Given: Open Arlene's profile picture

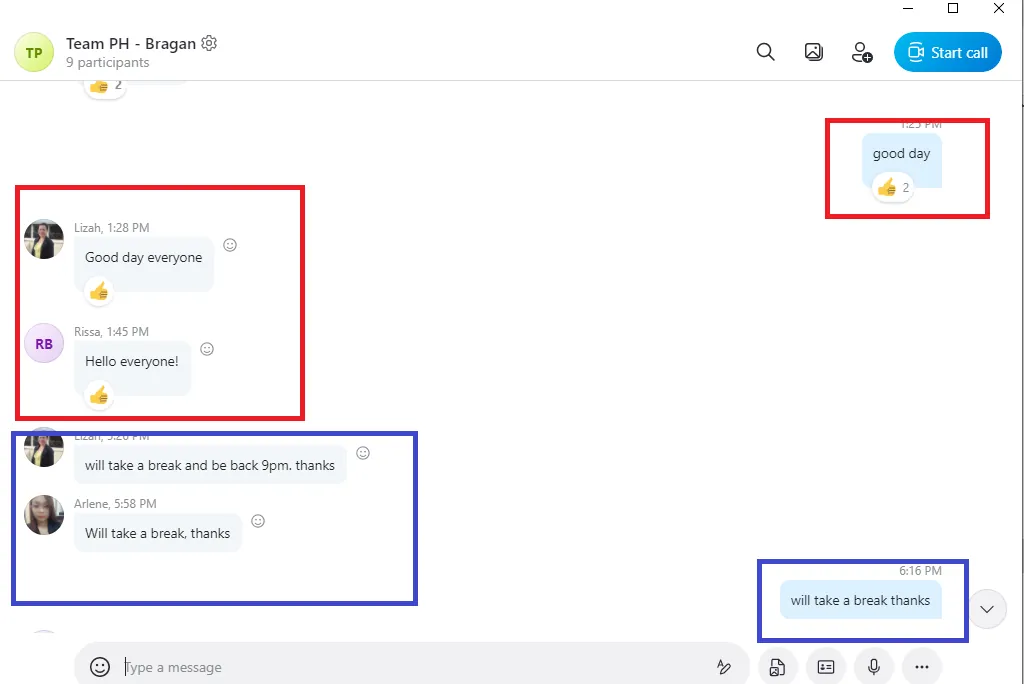Looking at the screenshot, I should [x=44, y=515].
